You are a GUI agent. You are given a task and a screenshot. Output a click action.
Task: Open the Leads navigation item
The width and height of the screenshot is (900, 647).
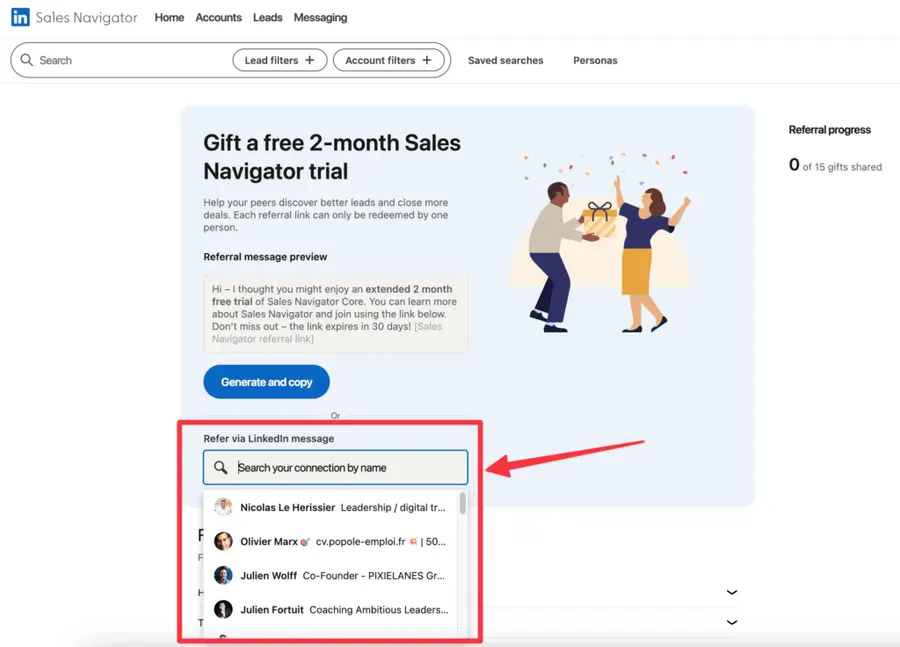[x=267, y=17]
